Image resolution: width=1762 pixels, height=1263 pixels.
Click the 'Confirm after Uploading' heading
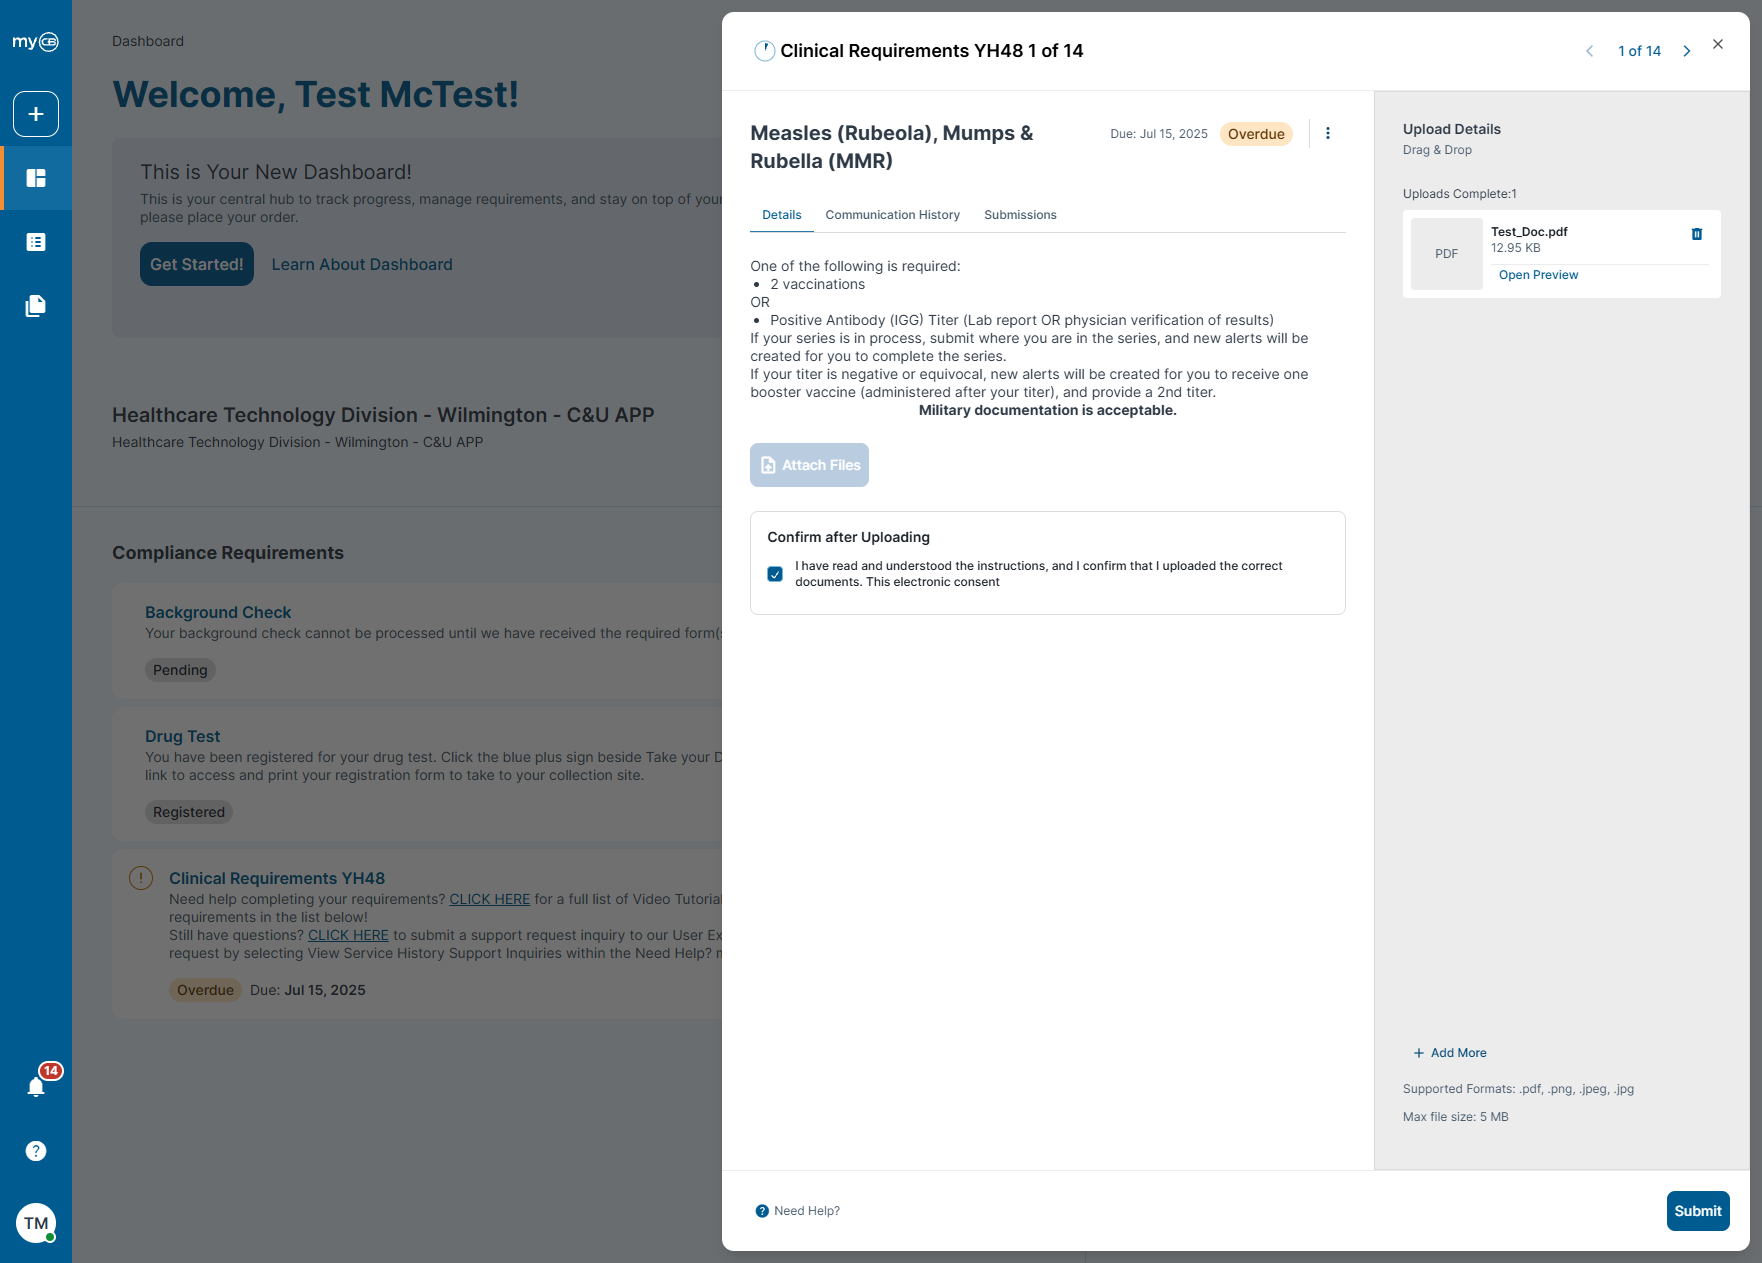tap(848, 537)
